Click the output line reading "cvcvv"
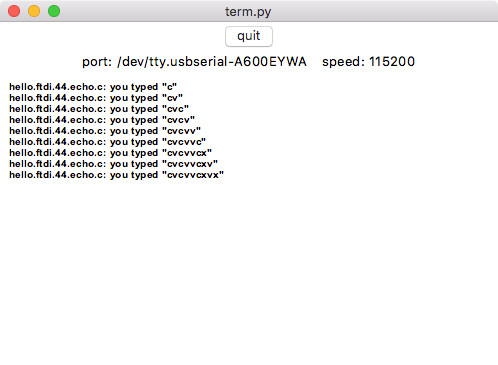 pyautogui.click(x=105, y=131)
